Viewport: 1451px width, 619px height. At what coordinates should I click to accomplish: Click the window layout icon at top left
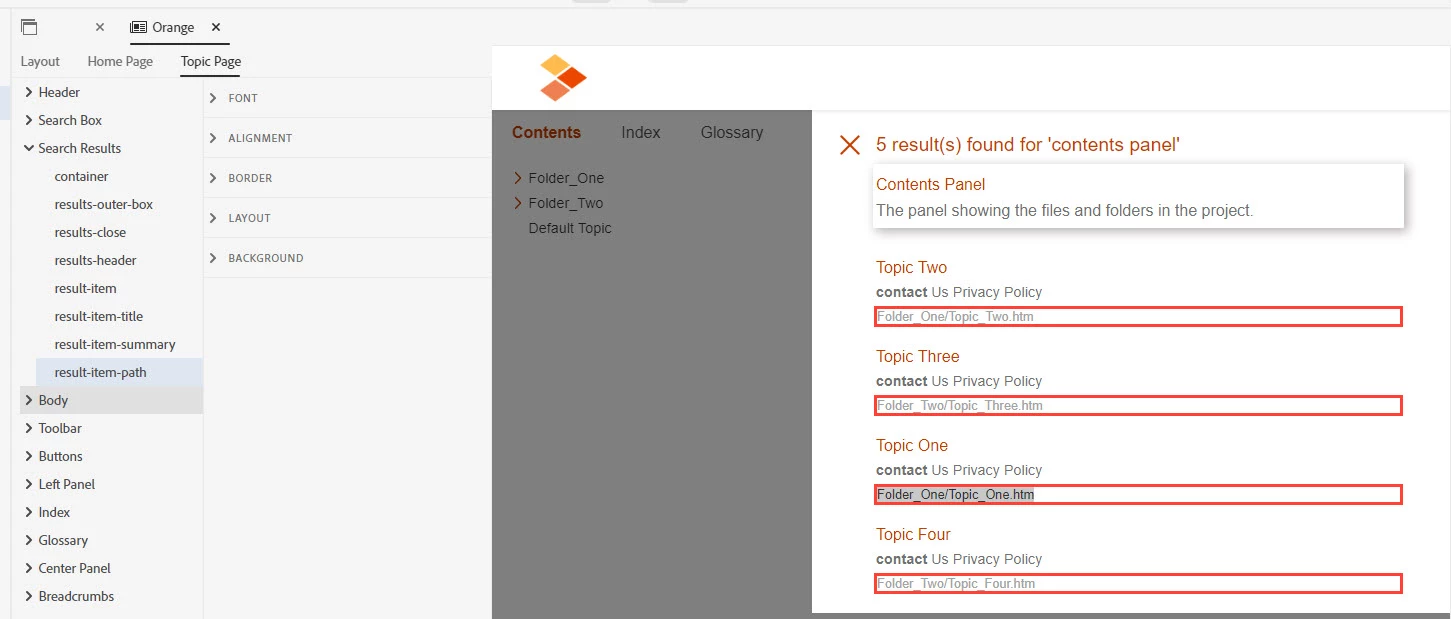29,27
